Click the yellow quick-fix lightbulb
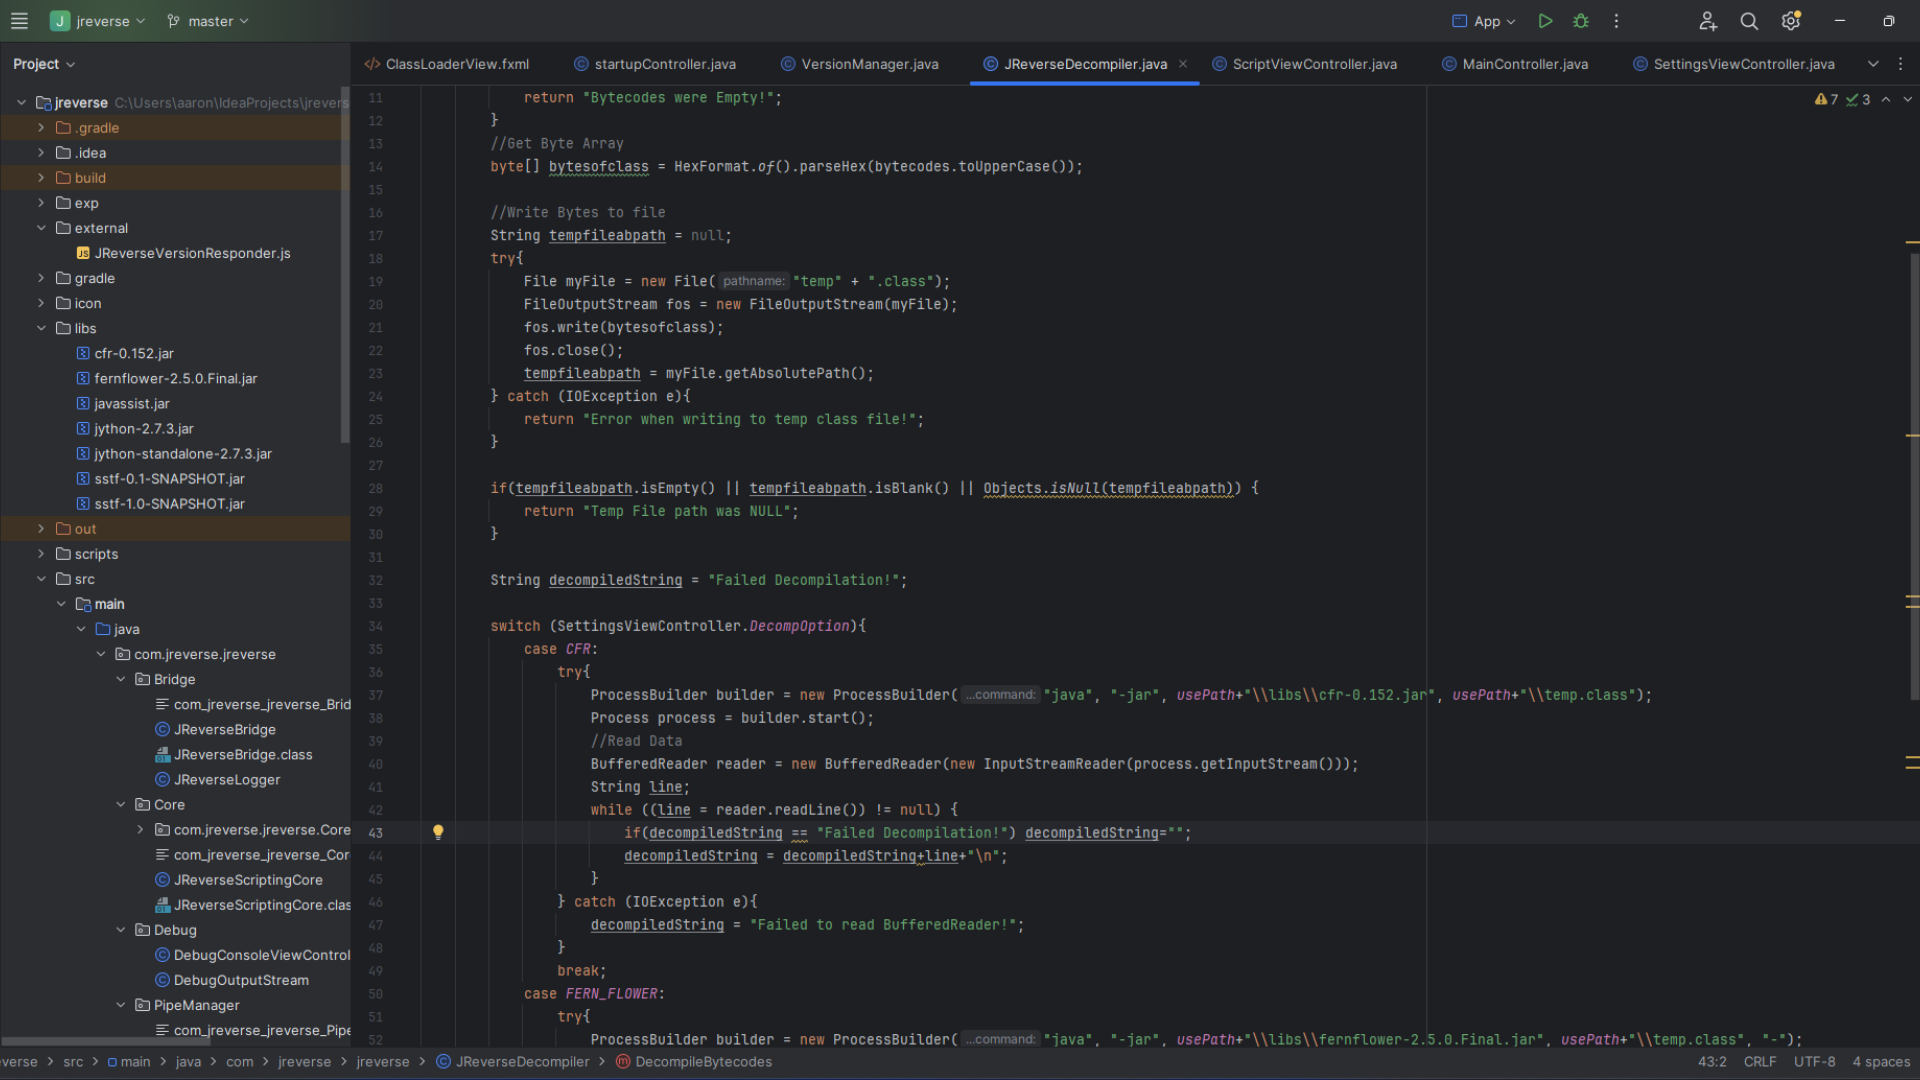The image size is (1920, 1080). click(x=438, y=832)
